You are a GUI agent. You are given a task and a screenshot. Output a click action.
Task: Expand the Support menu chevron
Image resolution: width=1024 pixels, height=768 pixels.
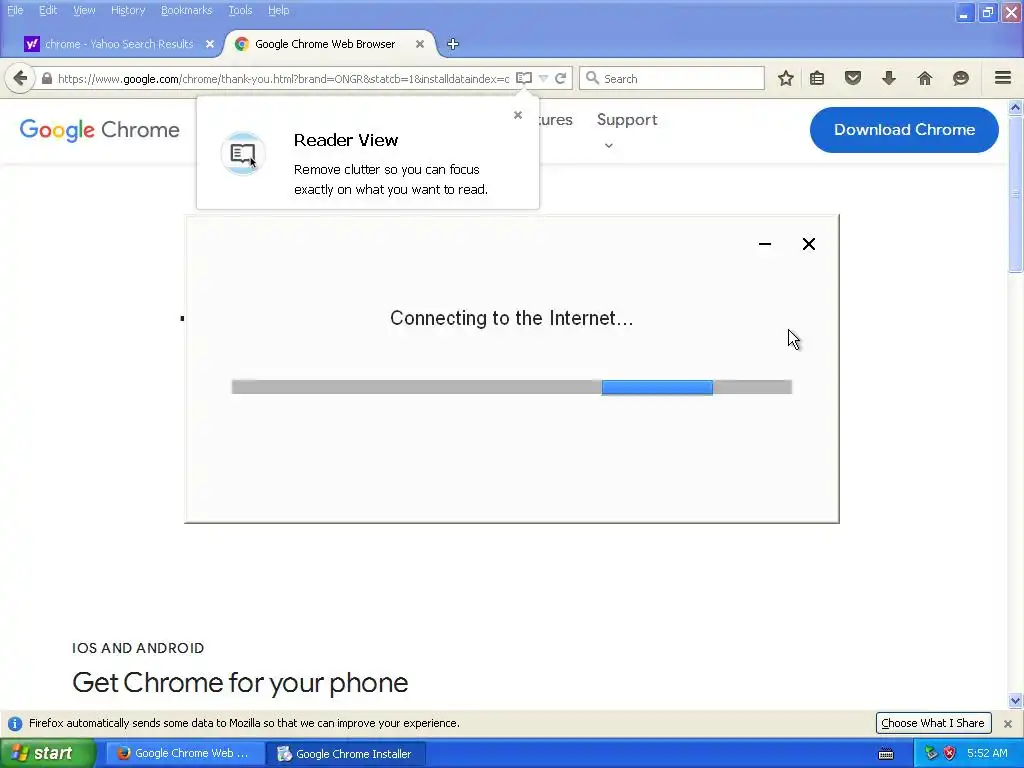coord(609,146)
